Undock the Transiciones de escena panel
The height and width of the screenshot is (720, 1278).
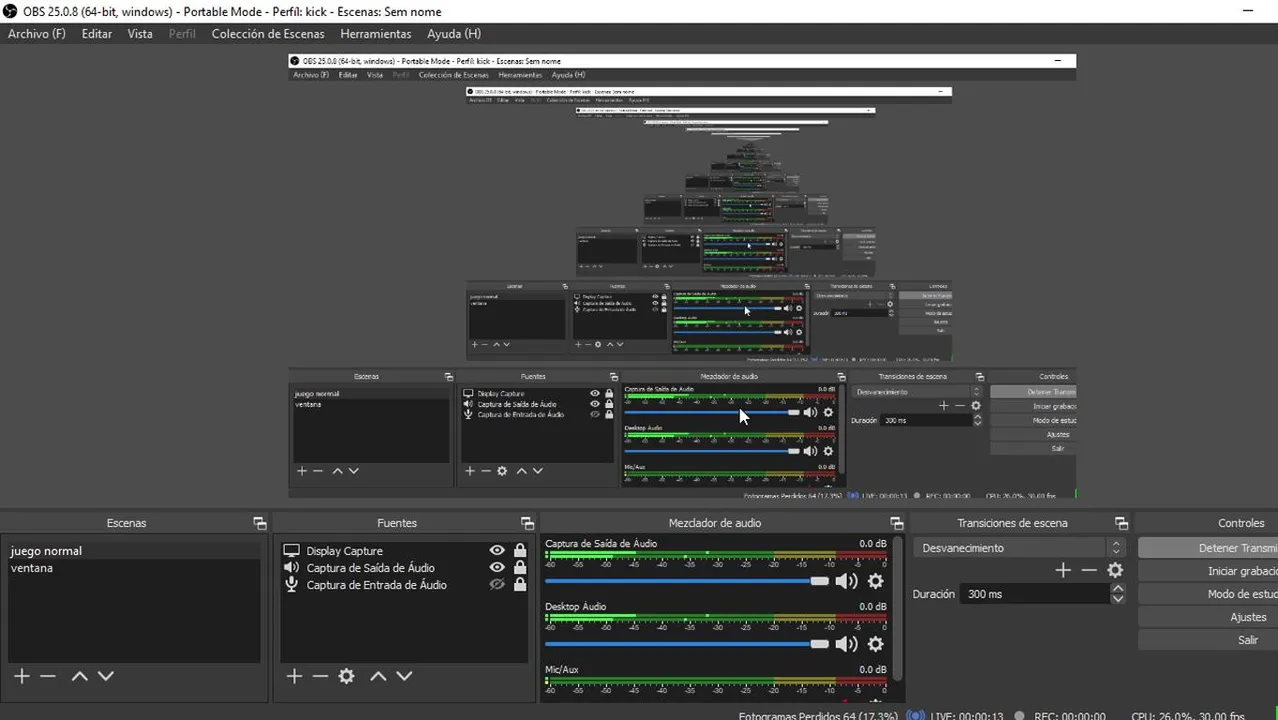click(1121, 523)
